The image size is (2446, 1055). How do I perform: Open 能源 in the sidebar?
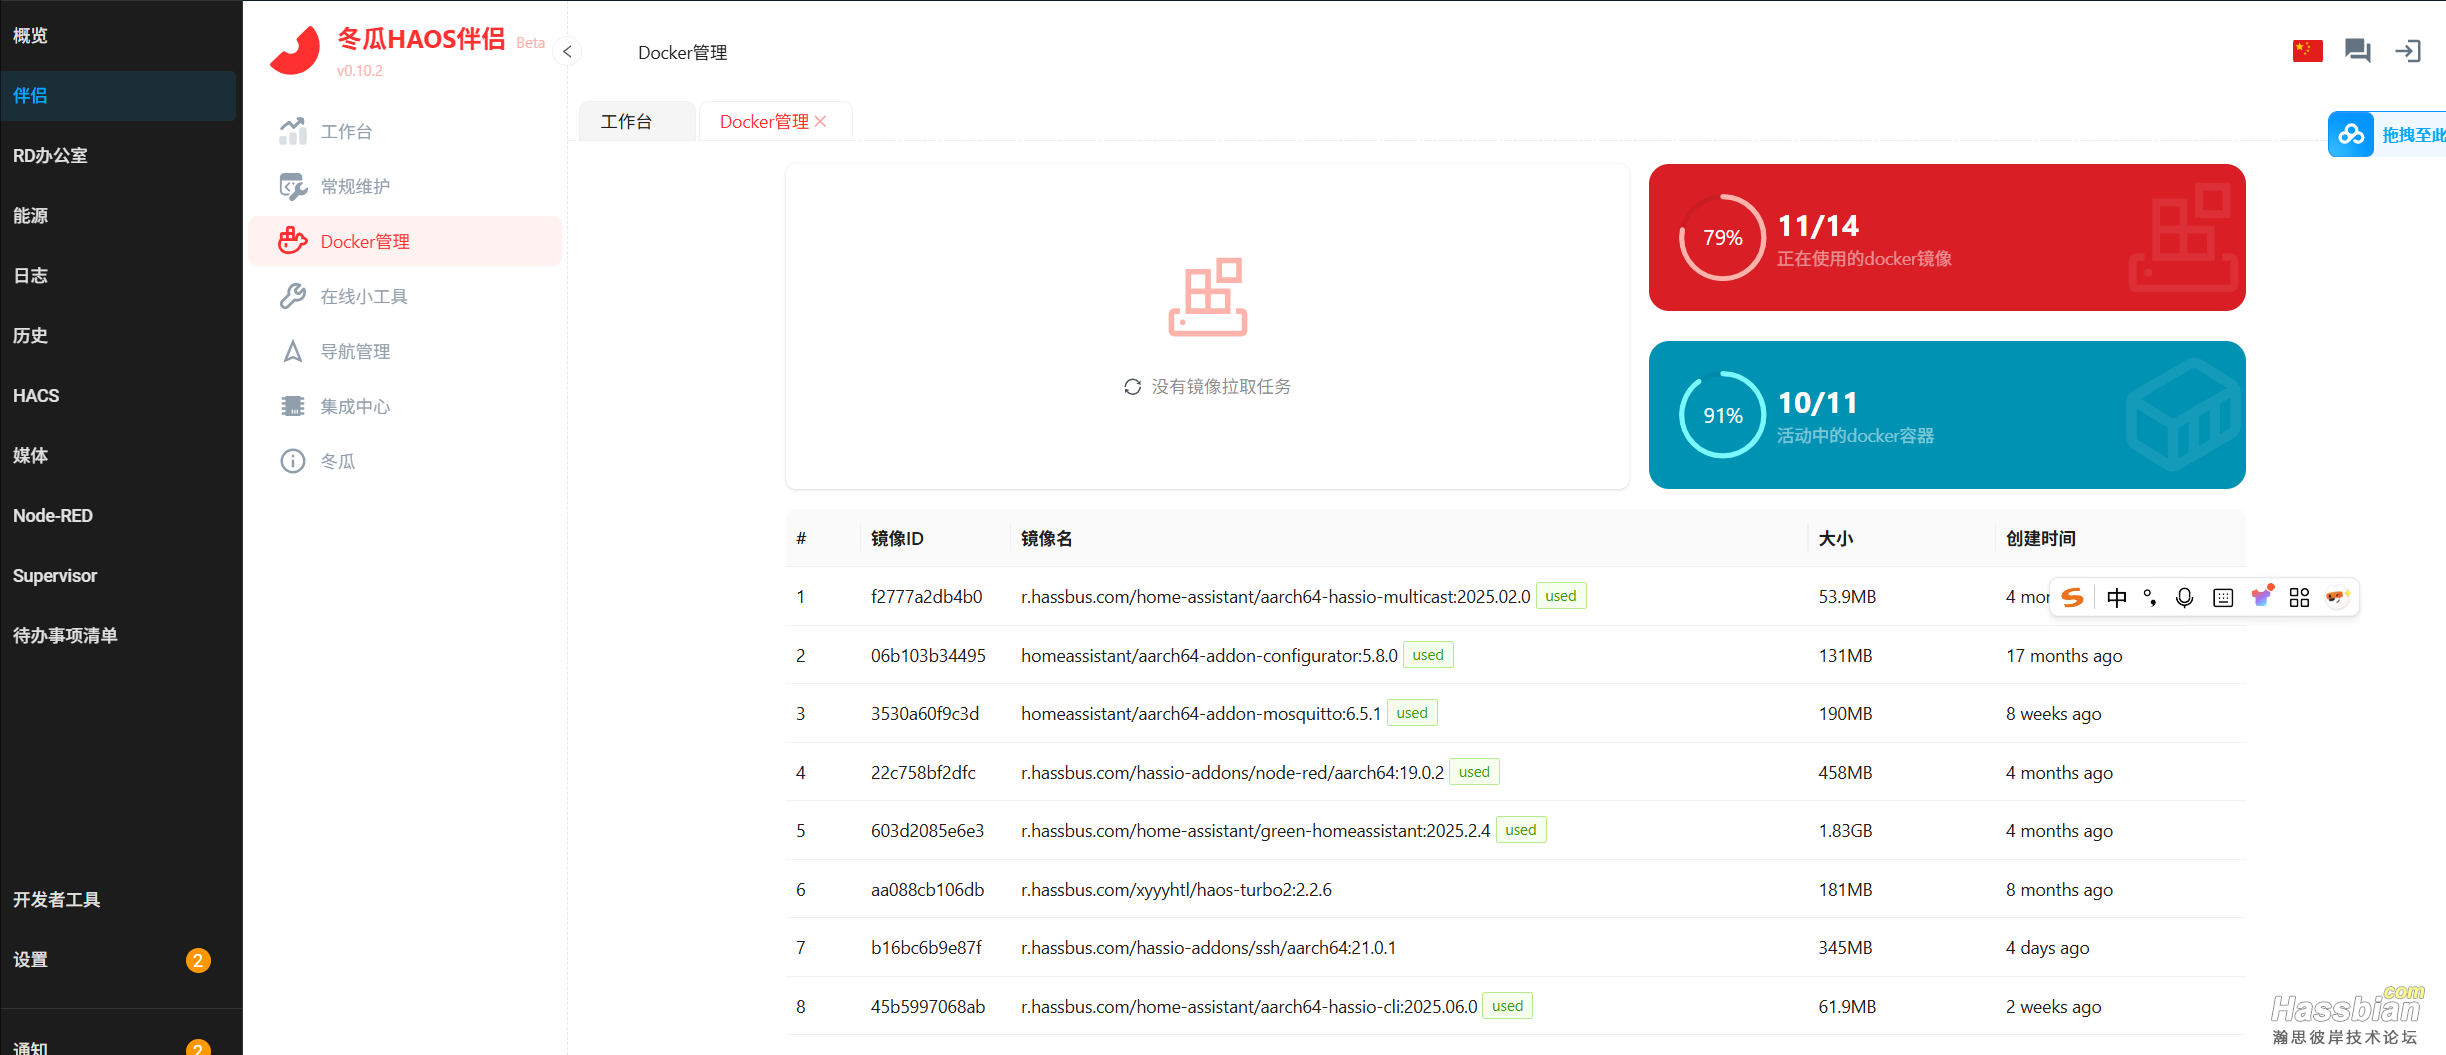pos(119,215)
